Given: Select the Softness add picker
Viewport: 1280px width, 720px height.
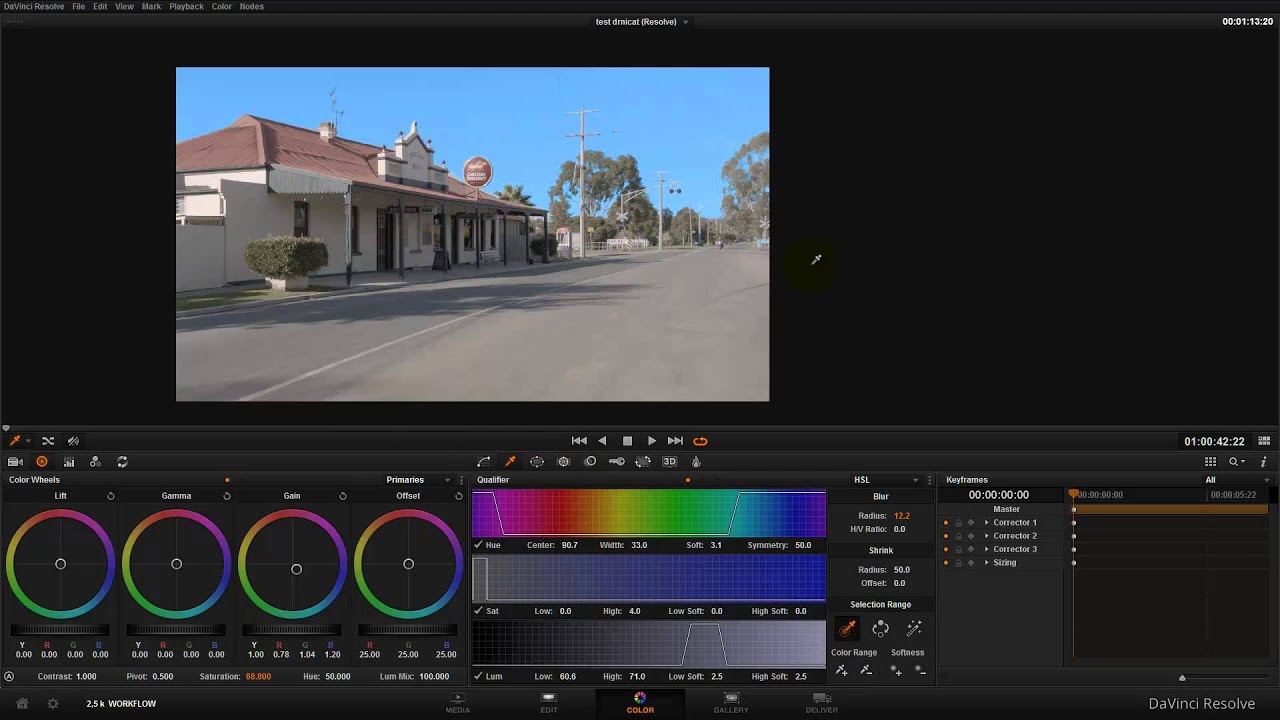Looking at the screenshot, I should (896, 670).
